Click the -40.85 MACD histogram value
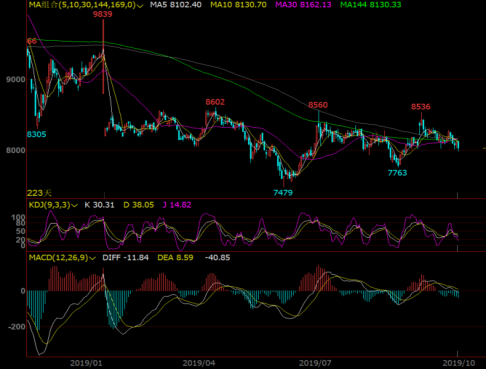This screenshot has width=487, height=370. (x=217, y=258)
